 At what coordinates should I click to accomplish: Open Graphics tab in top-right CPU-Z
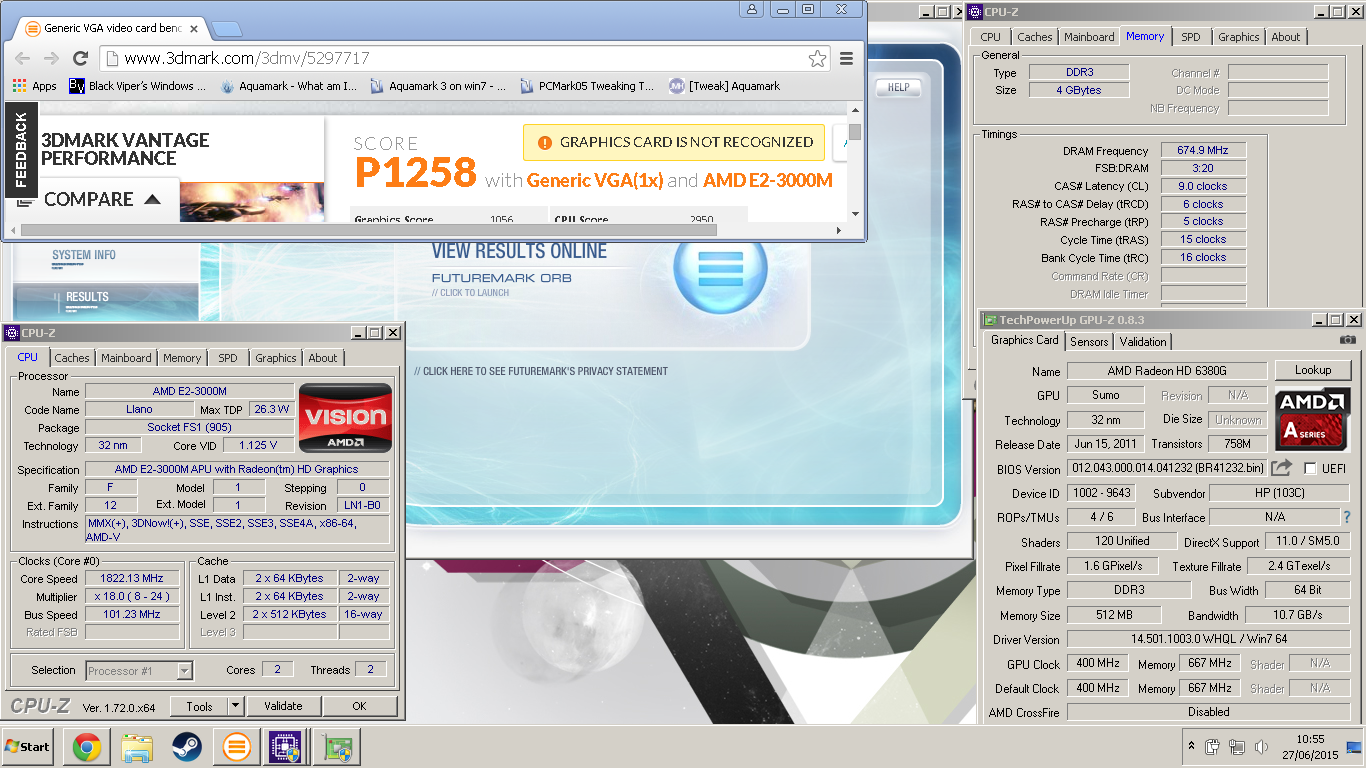pyautogui.click(x=1238, y=37)
